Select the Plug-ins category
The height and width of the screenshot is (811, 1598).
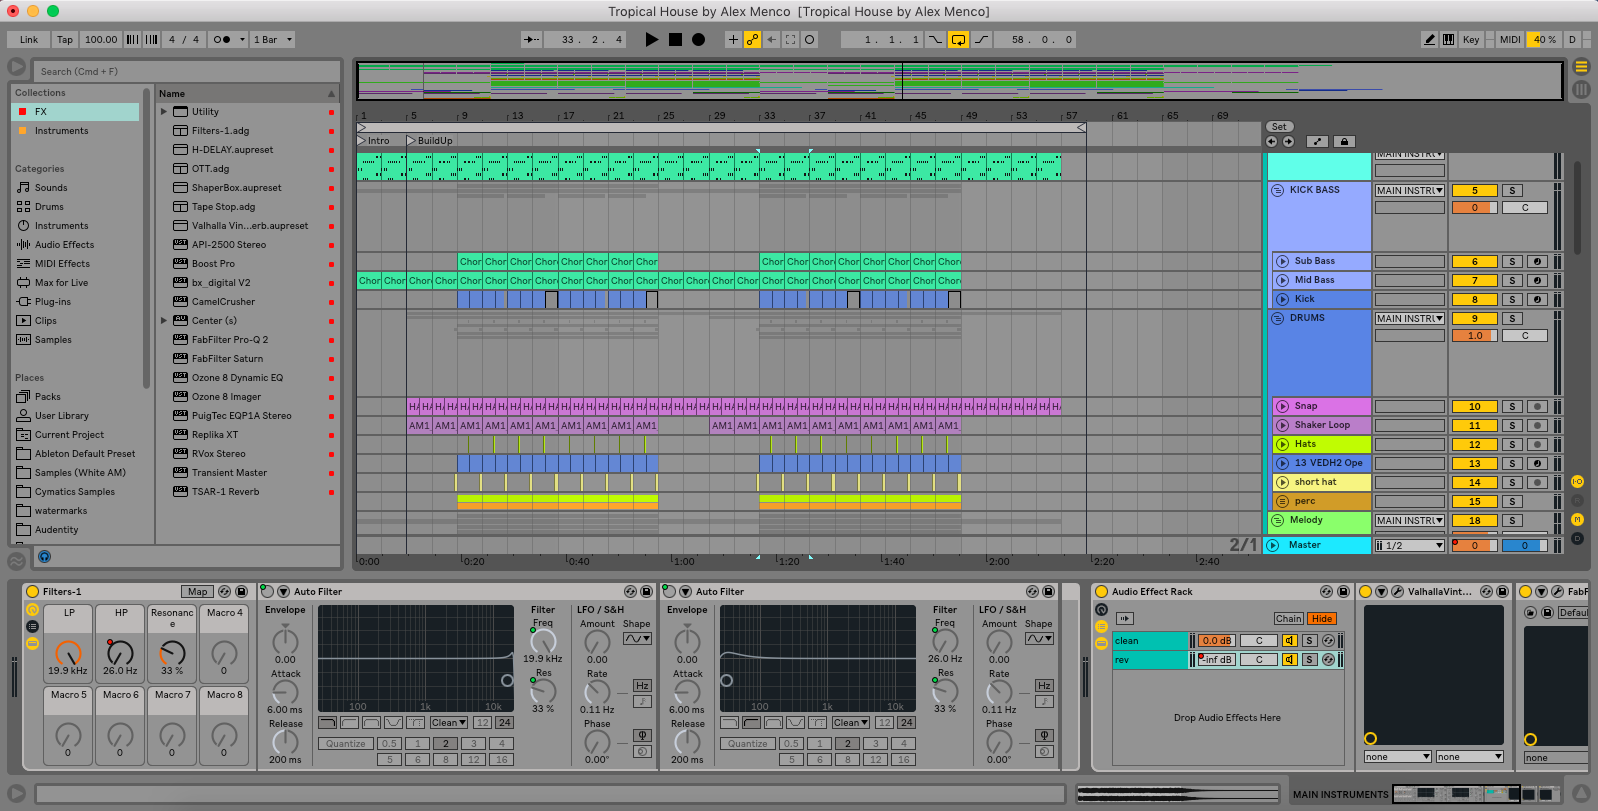coord(53,302)
